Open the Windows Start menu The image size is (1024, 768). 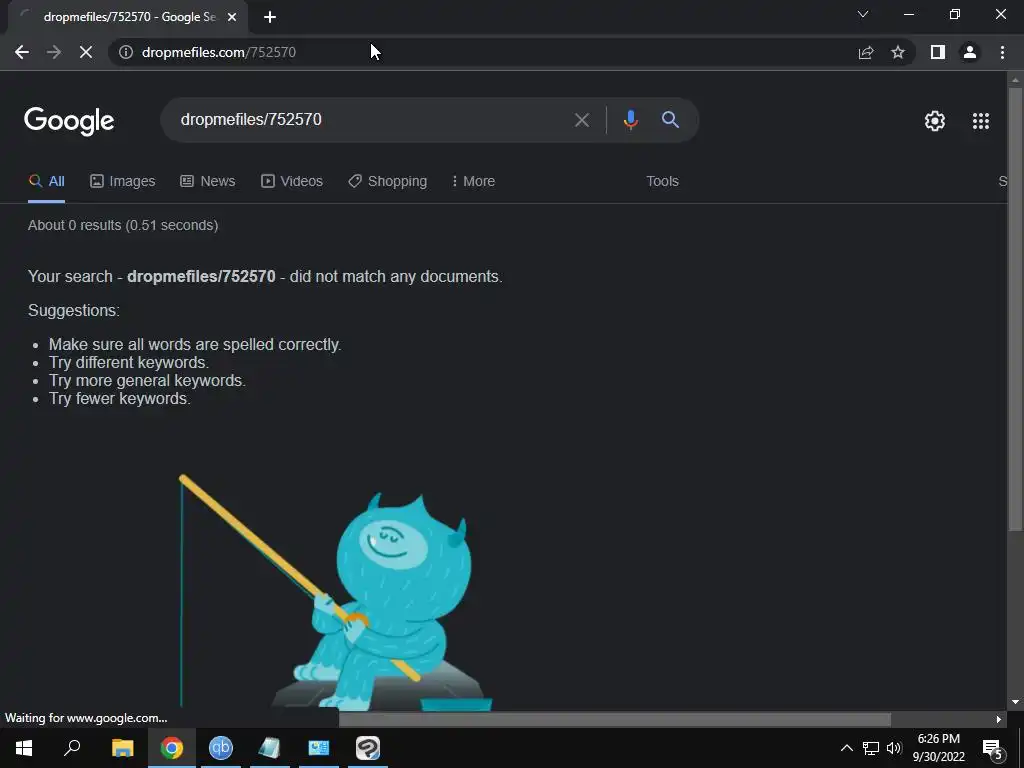coord(24,748)
